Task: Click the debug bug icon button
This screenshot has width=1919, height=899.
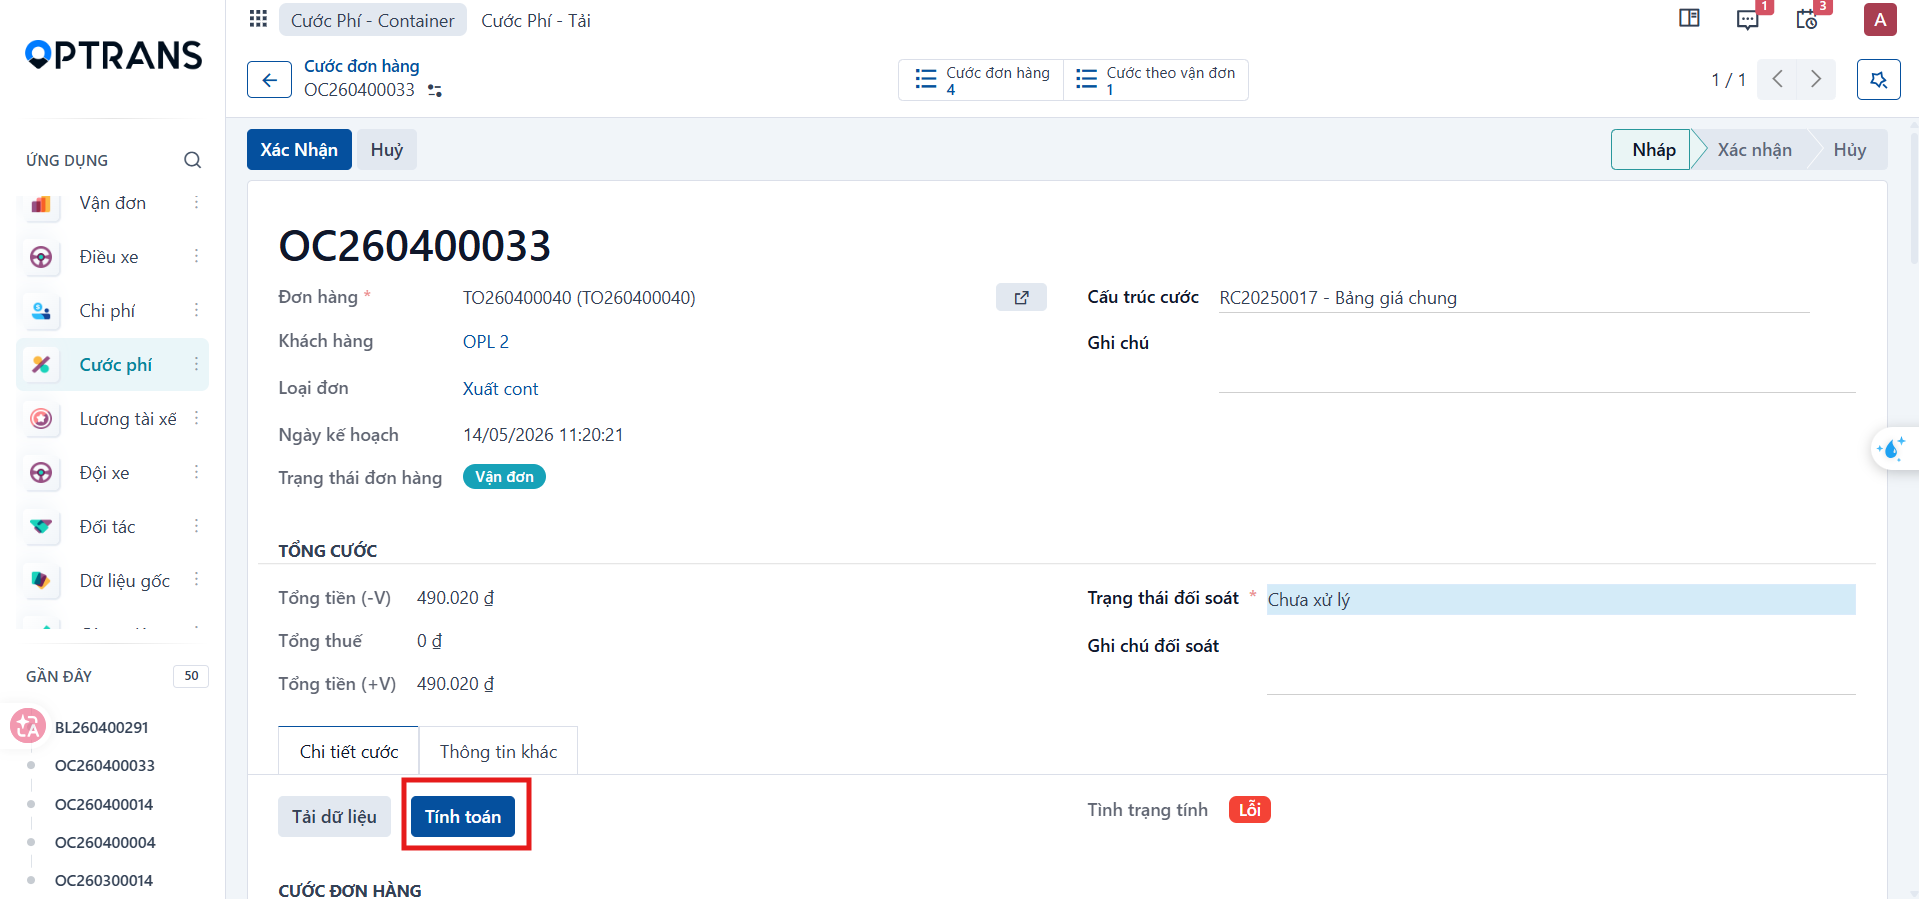Action: click(1878, 79)
